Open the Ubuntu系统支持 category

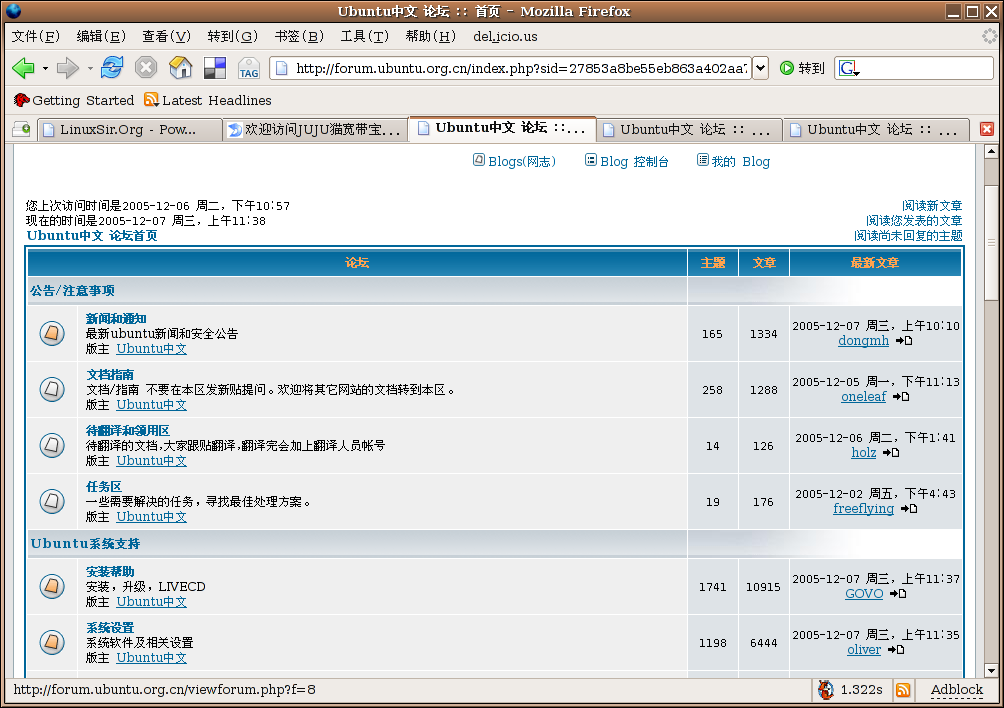[x=85, y=543]
